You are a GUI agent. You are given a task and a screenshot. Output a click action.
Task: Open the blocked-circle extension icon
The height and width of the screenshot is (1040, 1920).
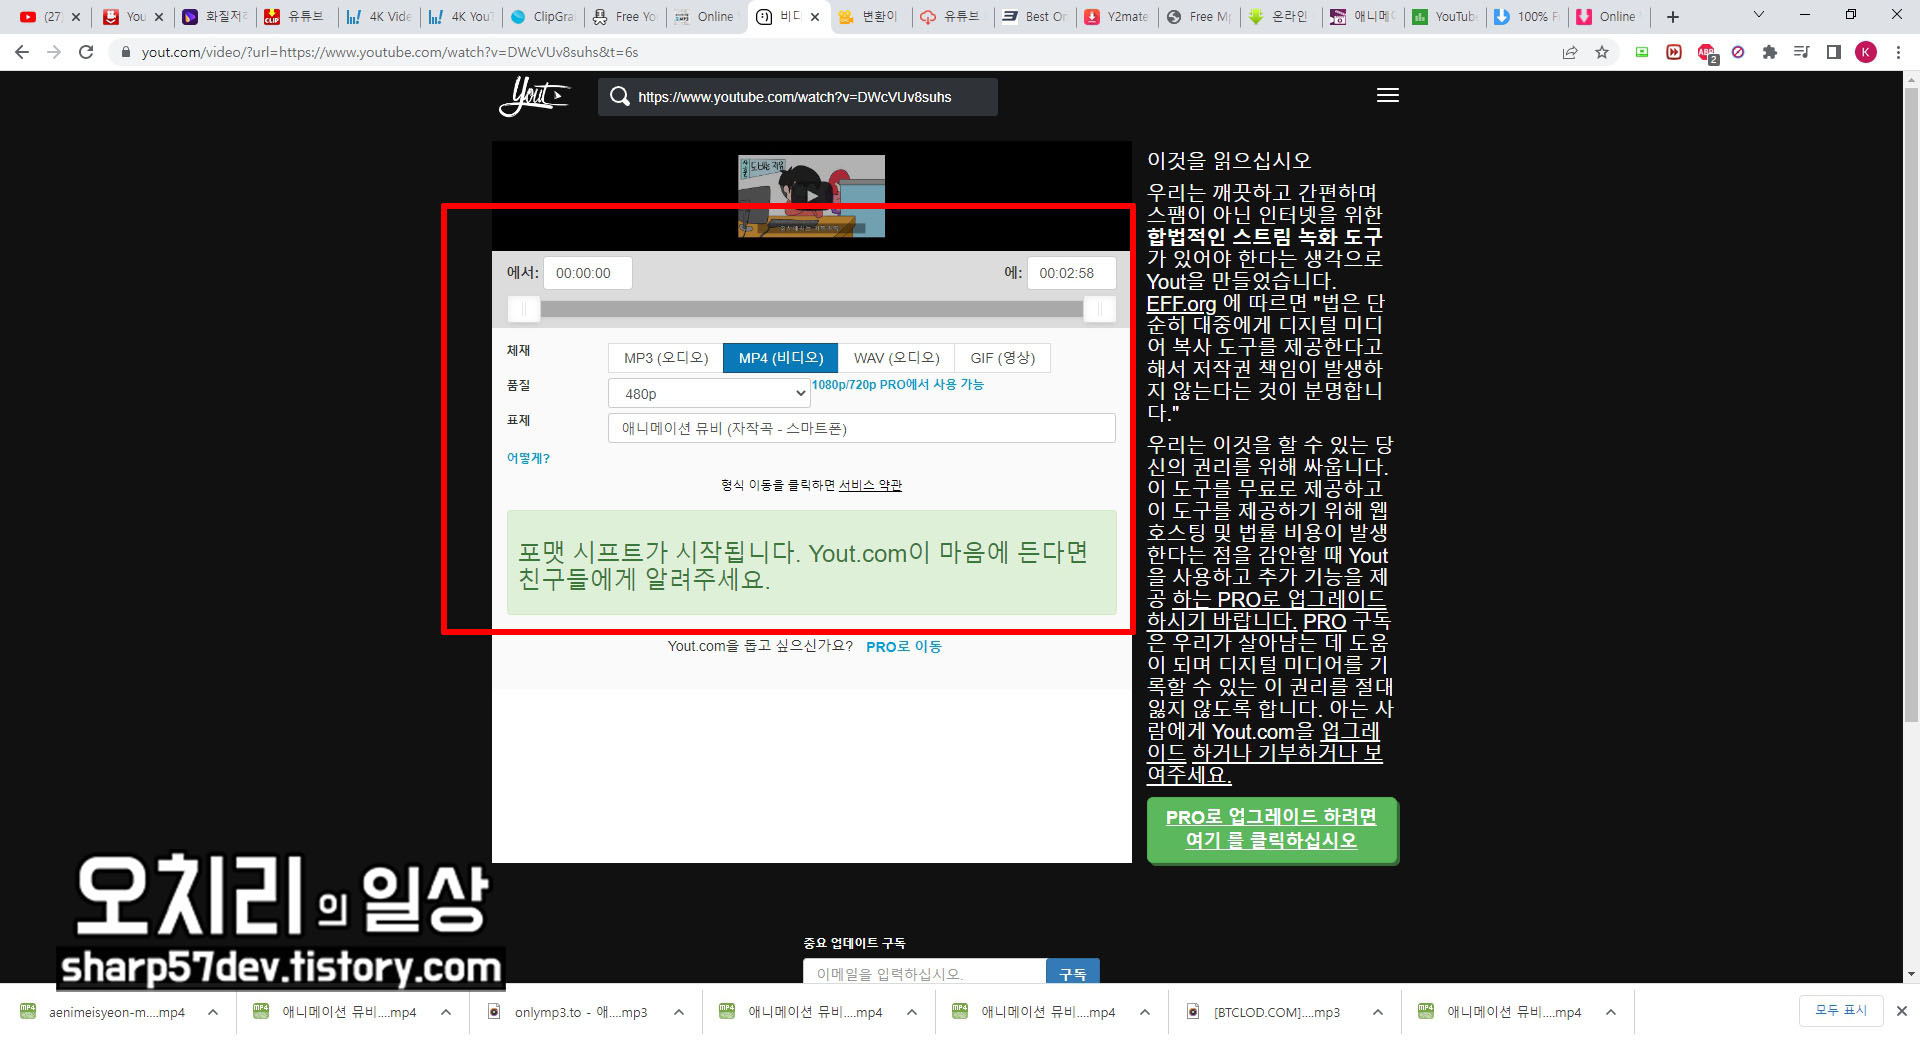[x=1738, y=52]
